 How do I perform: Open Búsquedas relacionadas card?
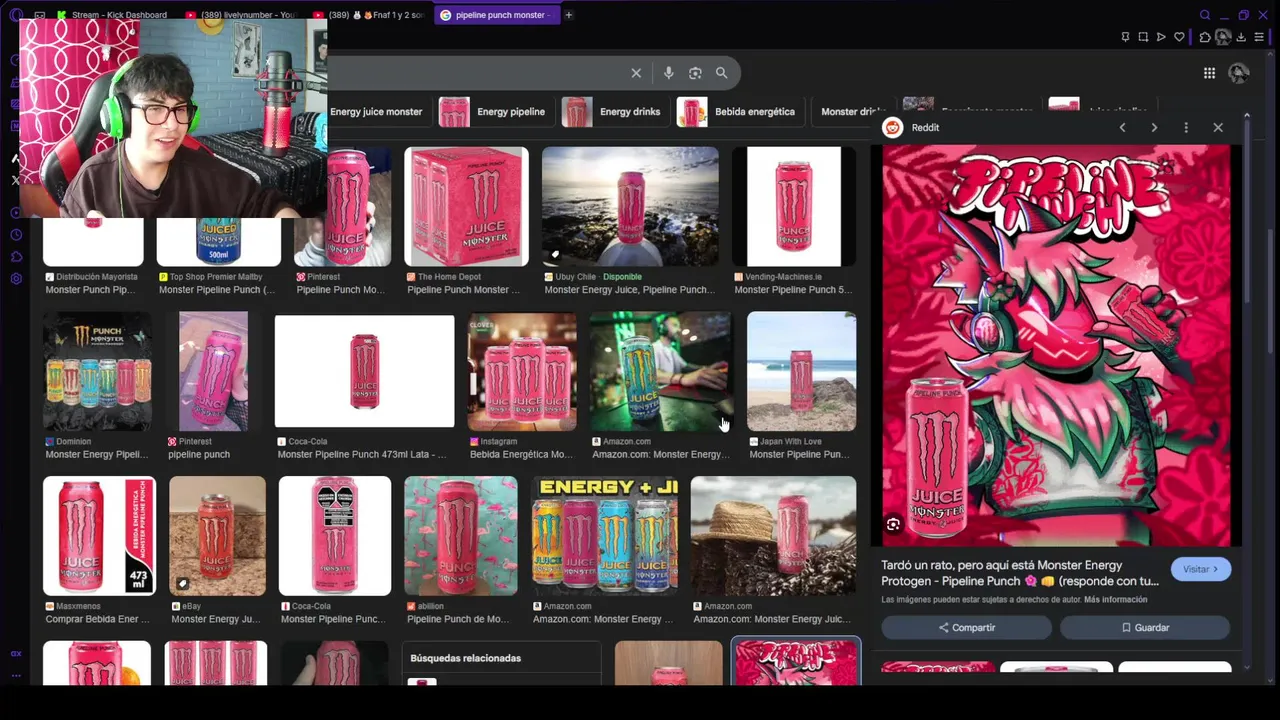click(501, 663)
